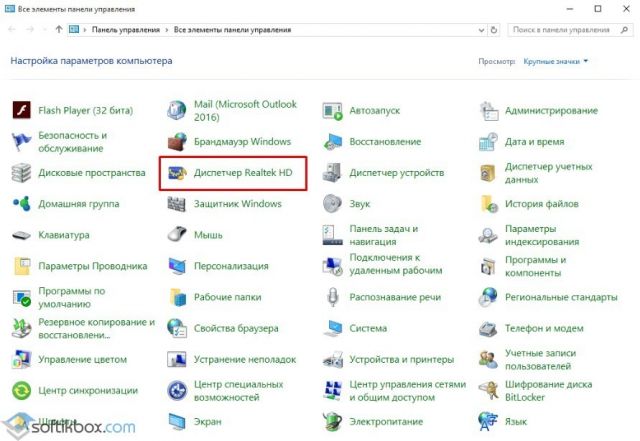Click the Программы и компоненты icon
Screen dimensions: 640x441
pyautogui.click(x=488, y=266)
